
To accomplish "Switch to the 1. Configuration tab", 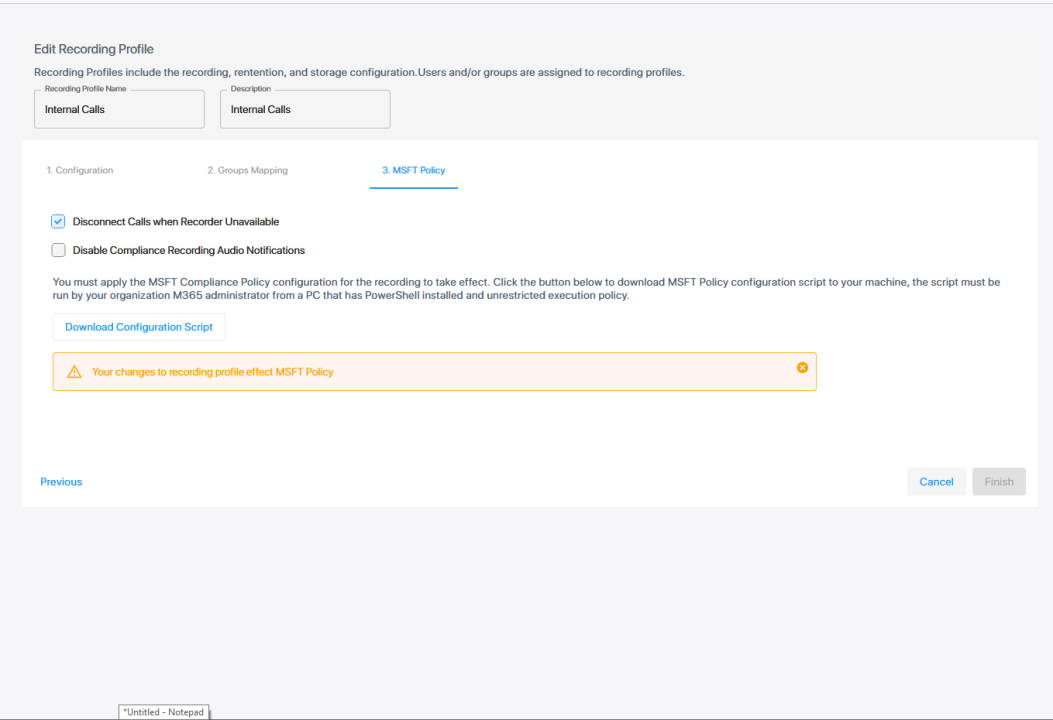I will [80, 171].
